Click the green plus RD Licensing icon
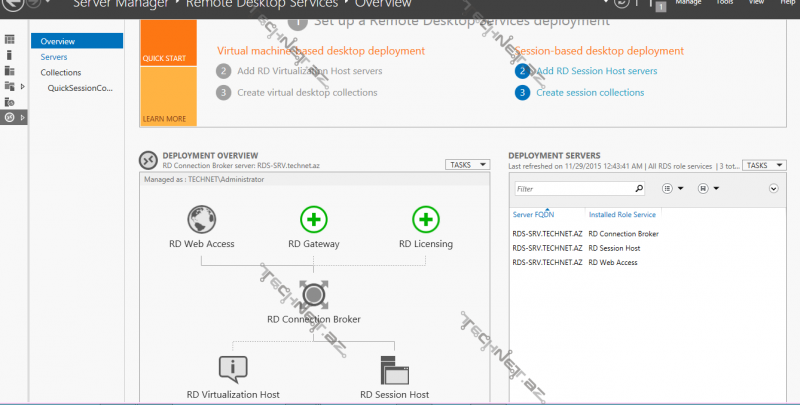This screenshot has width=800, height=405. coord(426,218)
